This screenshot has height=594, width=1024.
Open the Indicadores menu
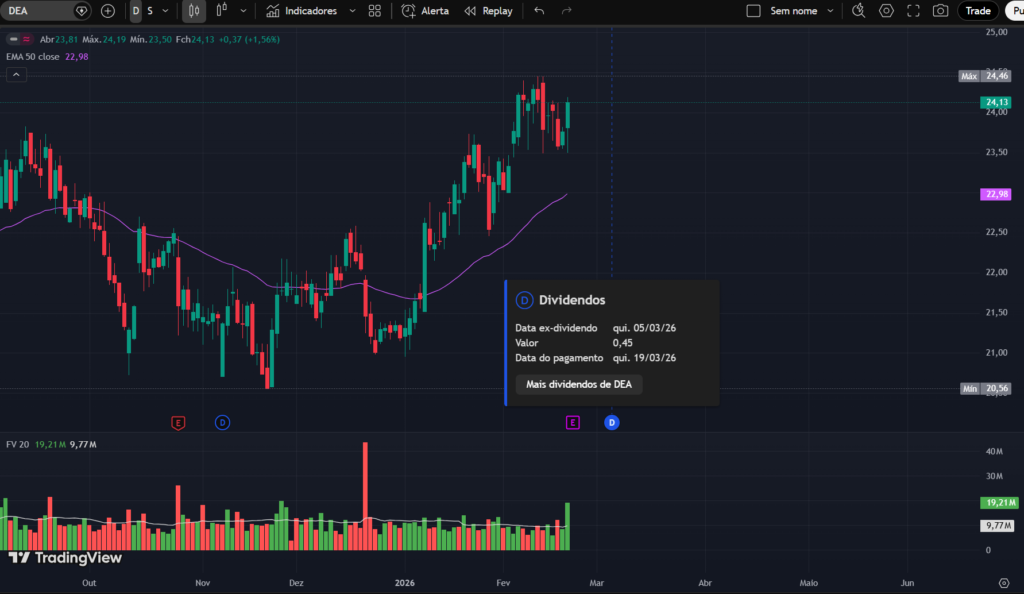pyautogui.click(x=310, y=11)
